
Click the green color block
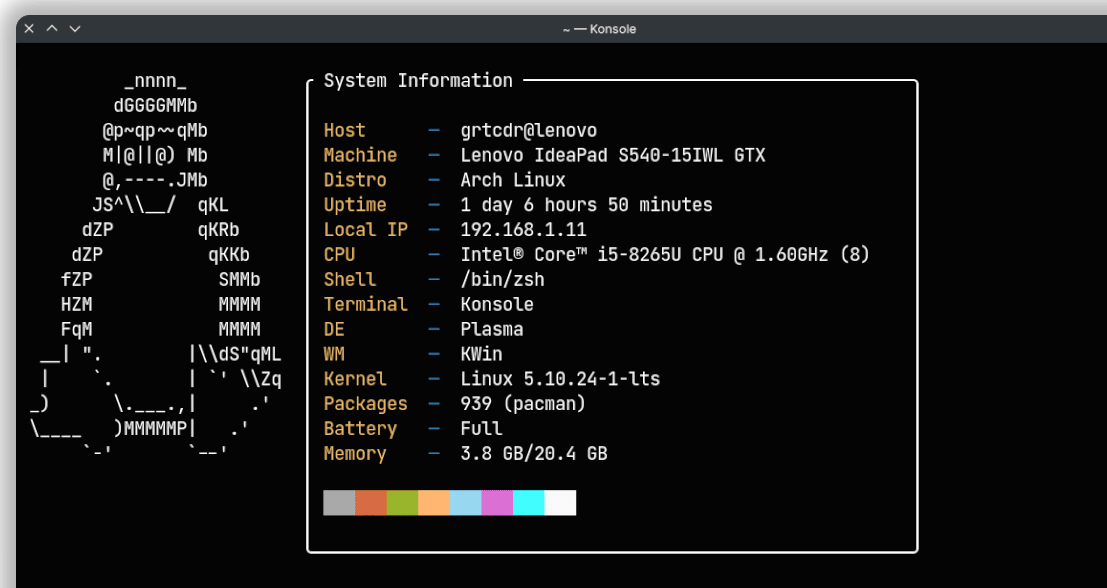pos(402,503)
